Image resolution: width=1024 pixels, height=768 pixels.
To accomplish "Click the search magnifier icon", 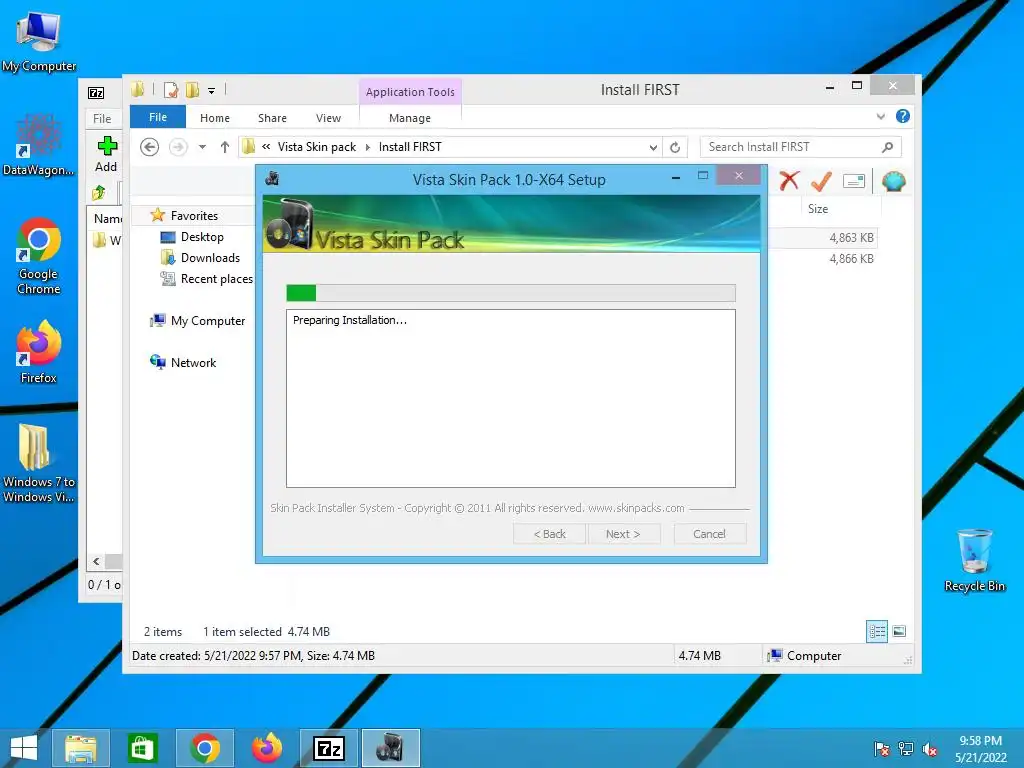I will point(887,147).
